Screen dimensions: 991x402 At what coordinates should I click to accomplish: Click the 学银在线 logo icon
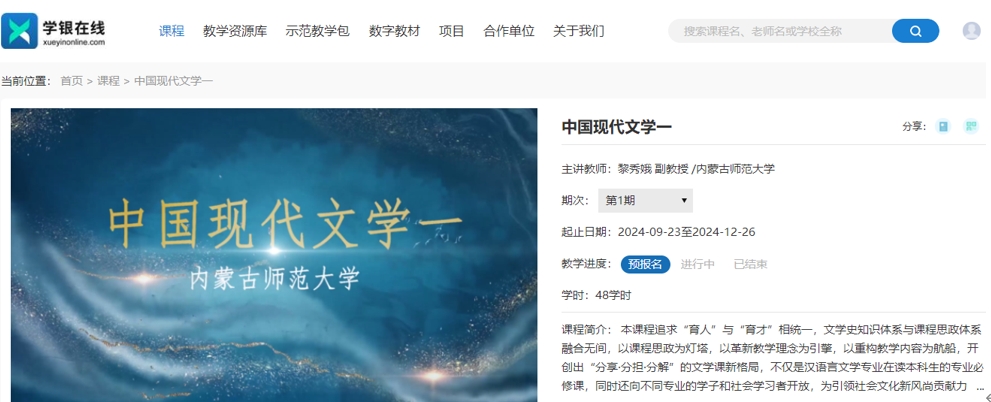(20, 30)
